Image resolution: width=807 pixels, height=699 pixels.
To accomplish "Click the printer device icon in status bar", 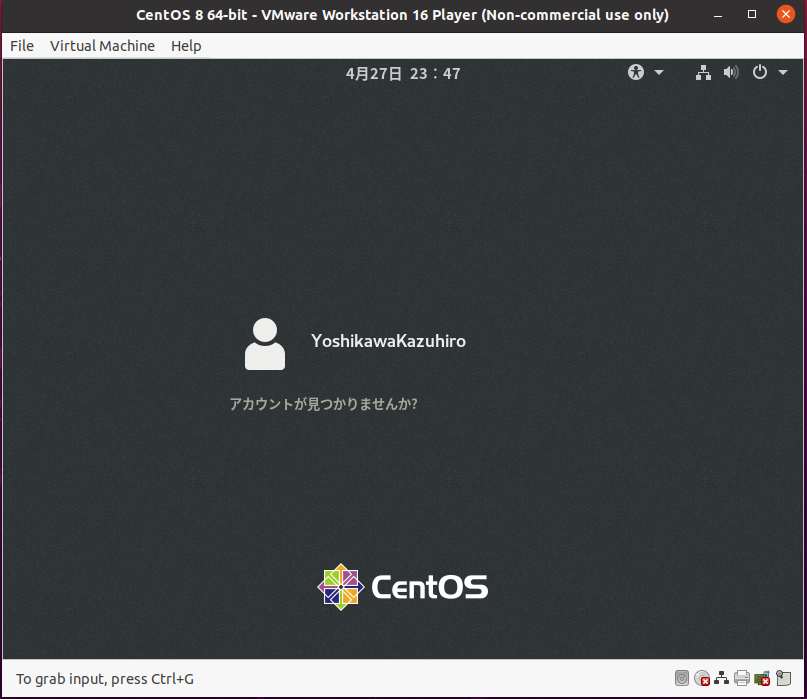I will [x=741, y=678].
